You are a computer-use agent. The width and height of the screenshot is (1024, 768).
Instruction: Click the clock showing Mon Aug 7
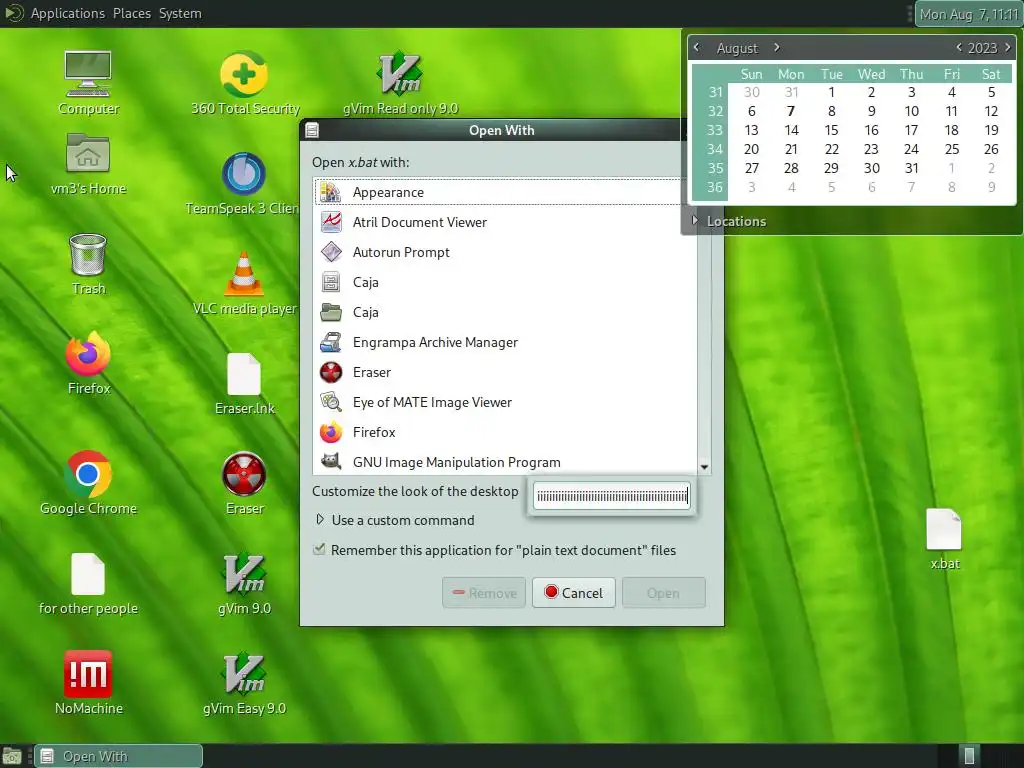[x=968, y=14]
